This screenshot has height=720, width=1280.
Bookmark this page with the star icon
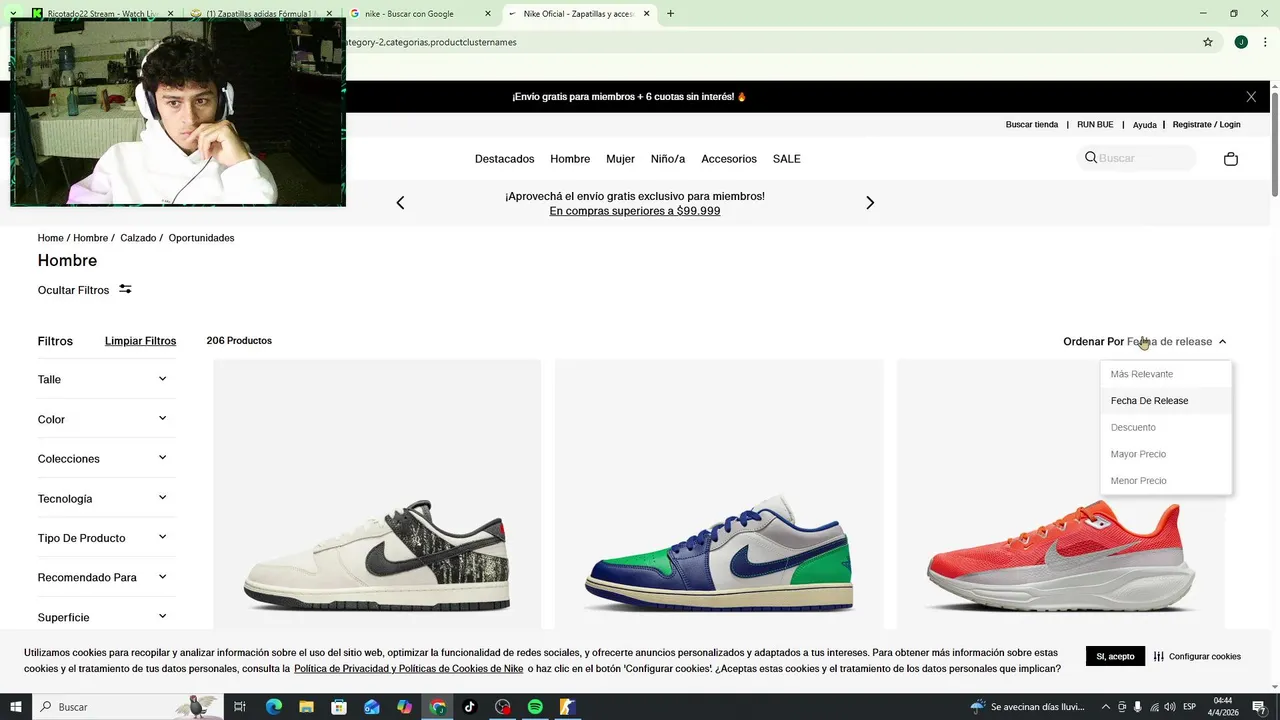pos(1208,42)
